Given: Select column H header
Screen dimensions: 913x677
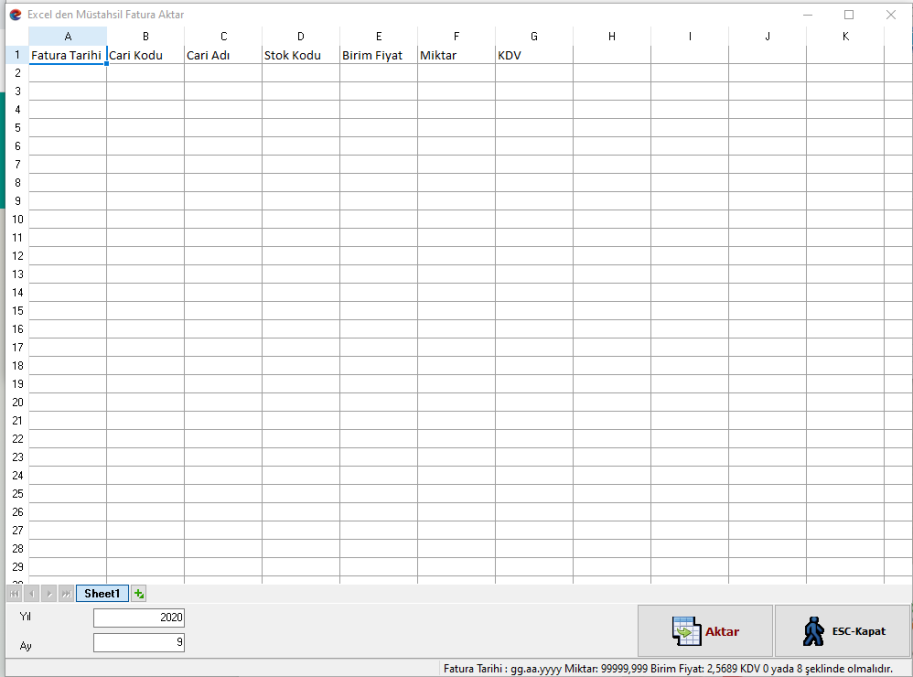Looking at the screenshot, I should coord(612,36).
